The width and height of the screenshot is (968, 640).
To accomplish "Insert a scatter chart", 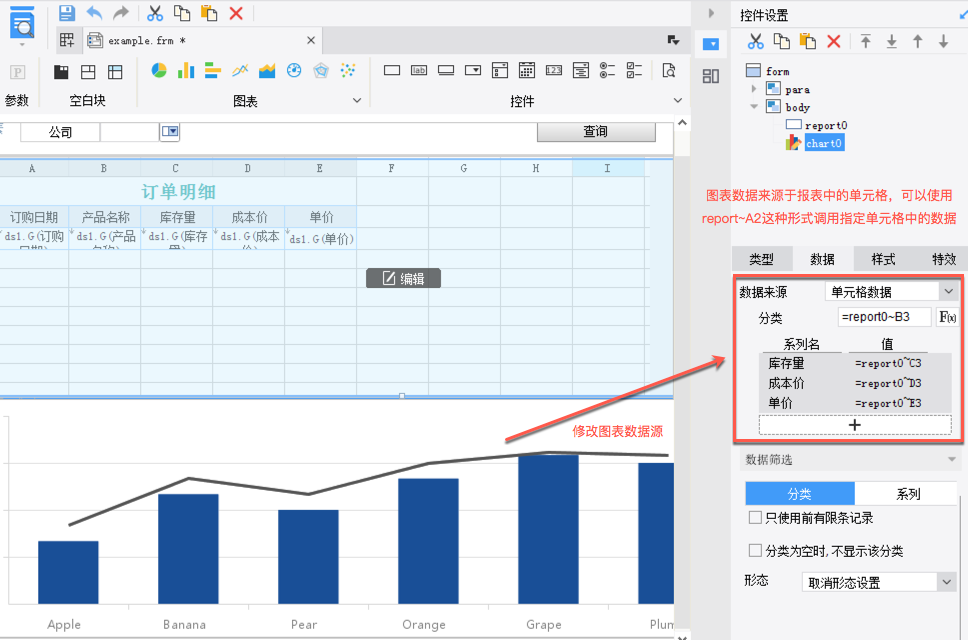I will 348,70.
